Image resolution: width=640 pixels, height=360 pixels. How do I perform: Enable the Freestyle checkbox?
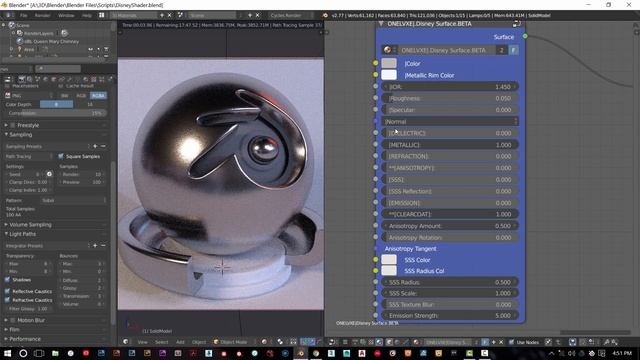[x=13, y=125]
